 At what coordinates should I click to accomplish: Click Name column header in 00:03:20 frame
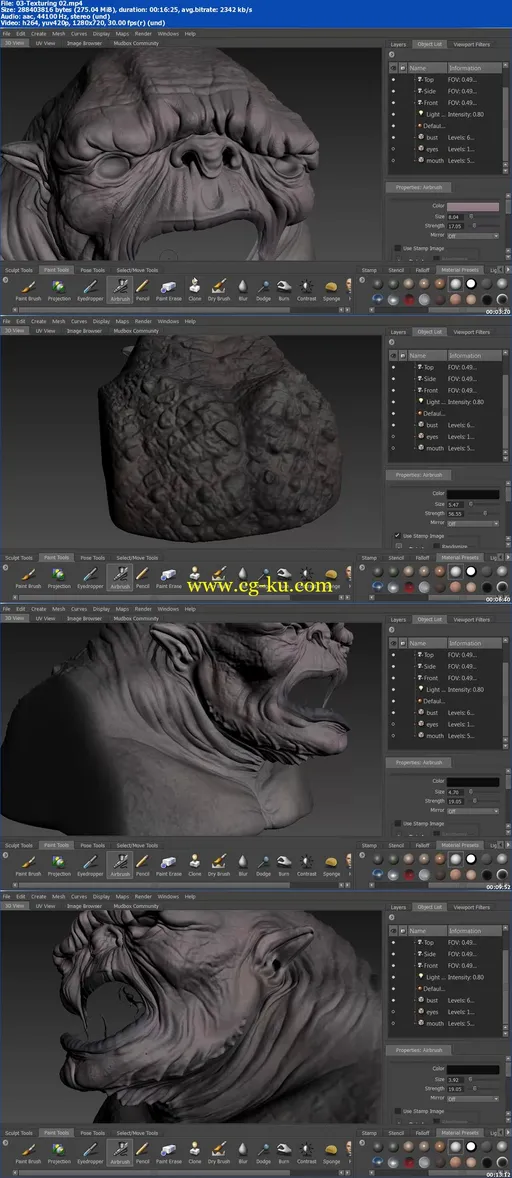426,68
